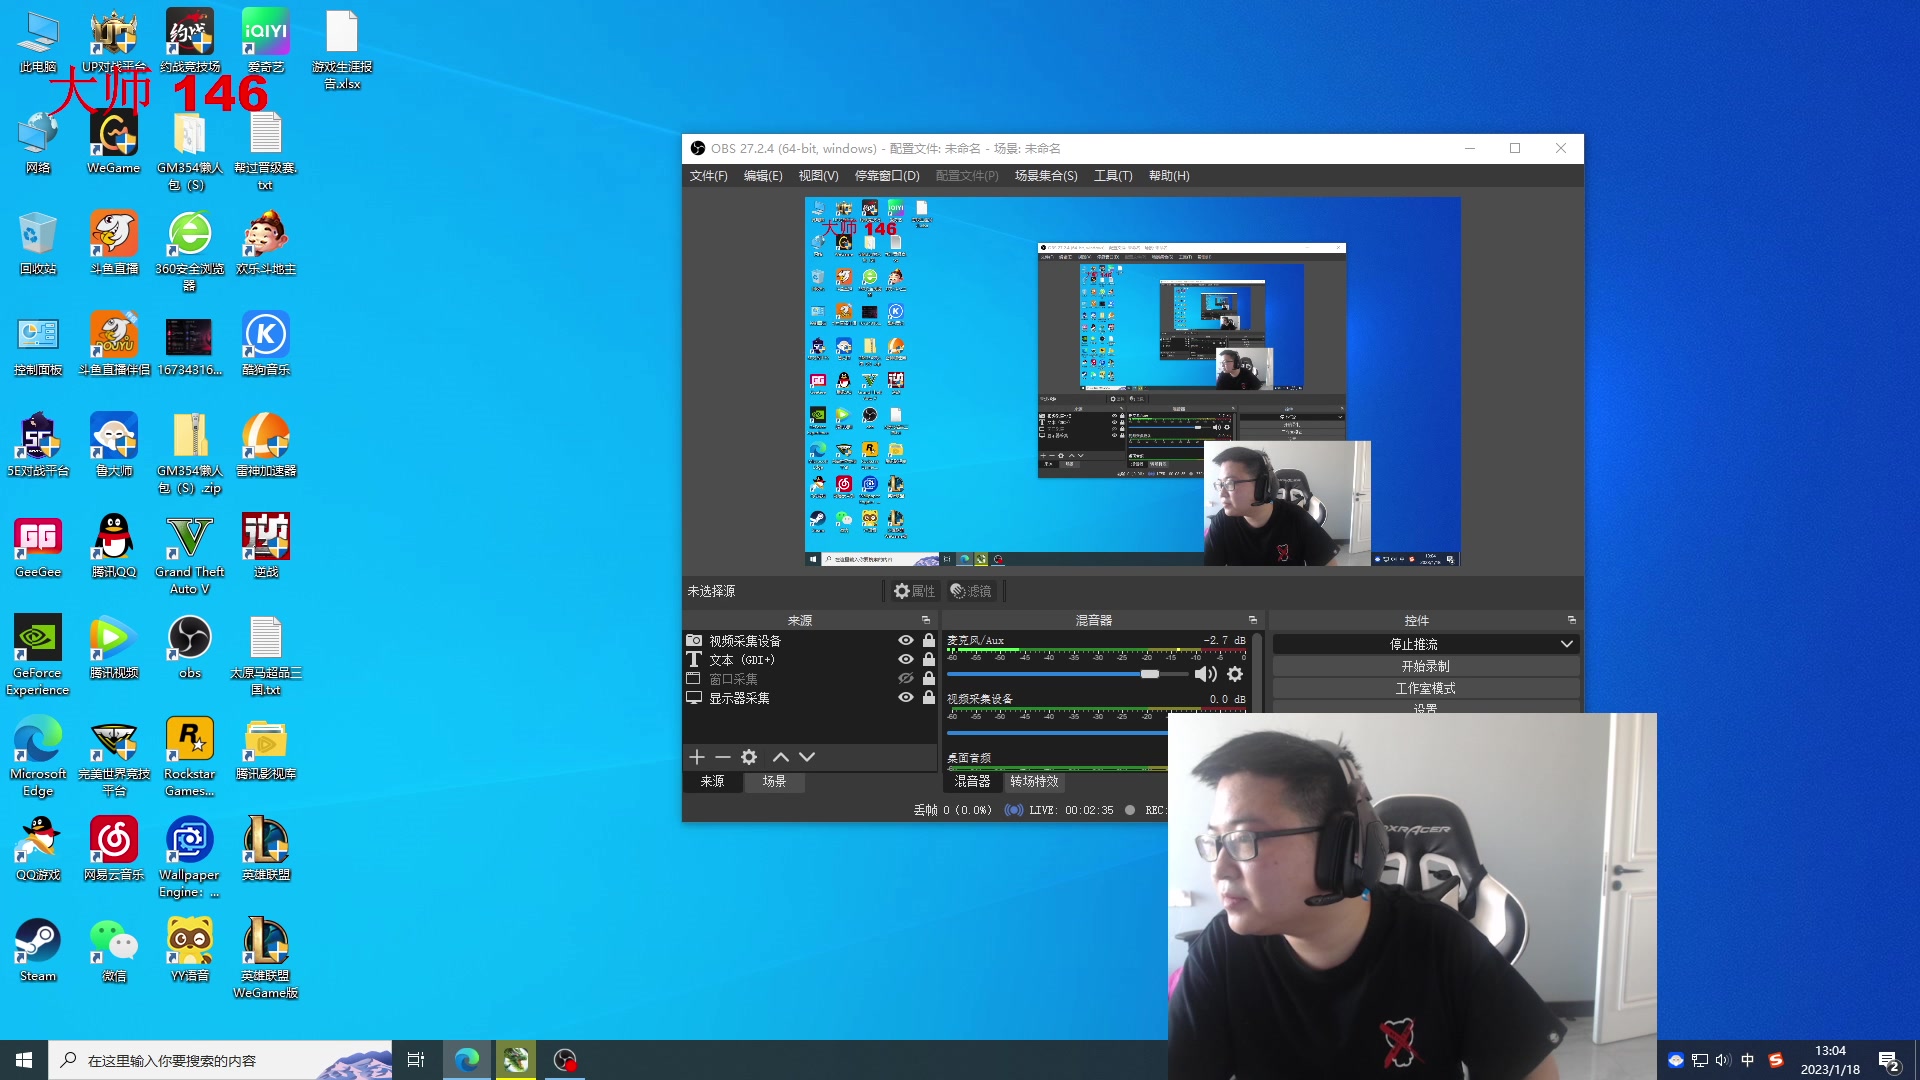Screen dimensions: 1920x1080
Task: Hide the 视频采集设备 source with its eye
Action: (906, 641)
